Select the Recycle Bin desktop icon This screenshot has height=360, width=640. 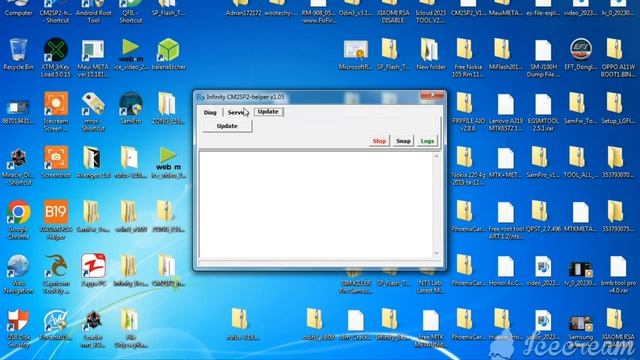tap(18, 54)
